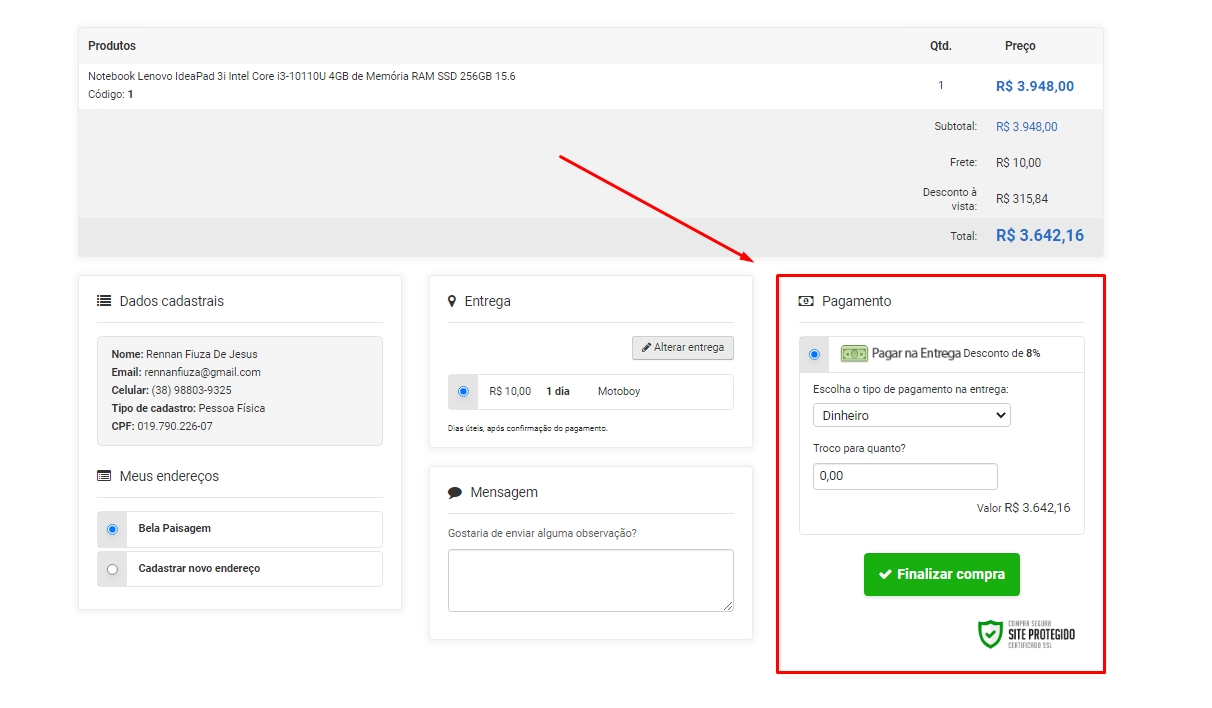
Task: Click the observation message textarea
Action: pyautogui.click(x=591, y=580)
